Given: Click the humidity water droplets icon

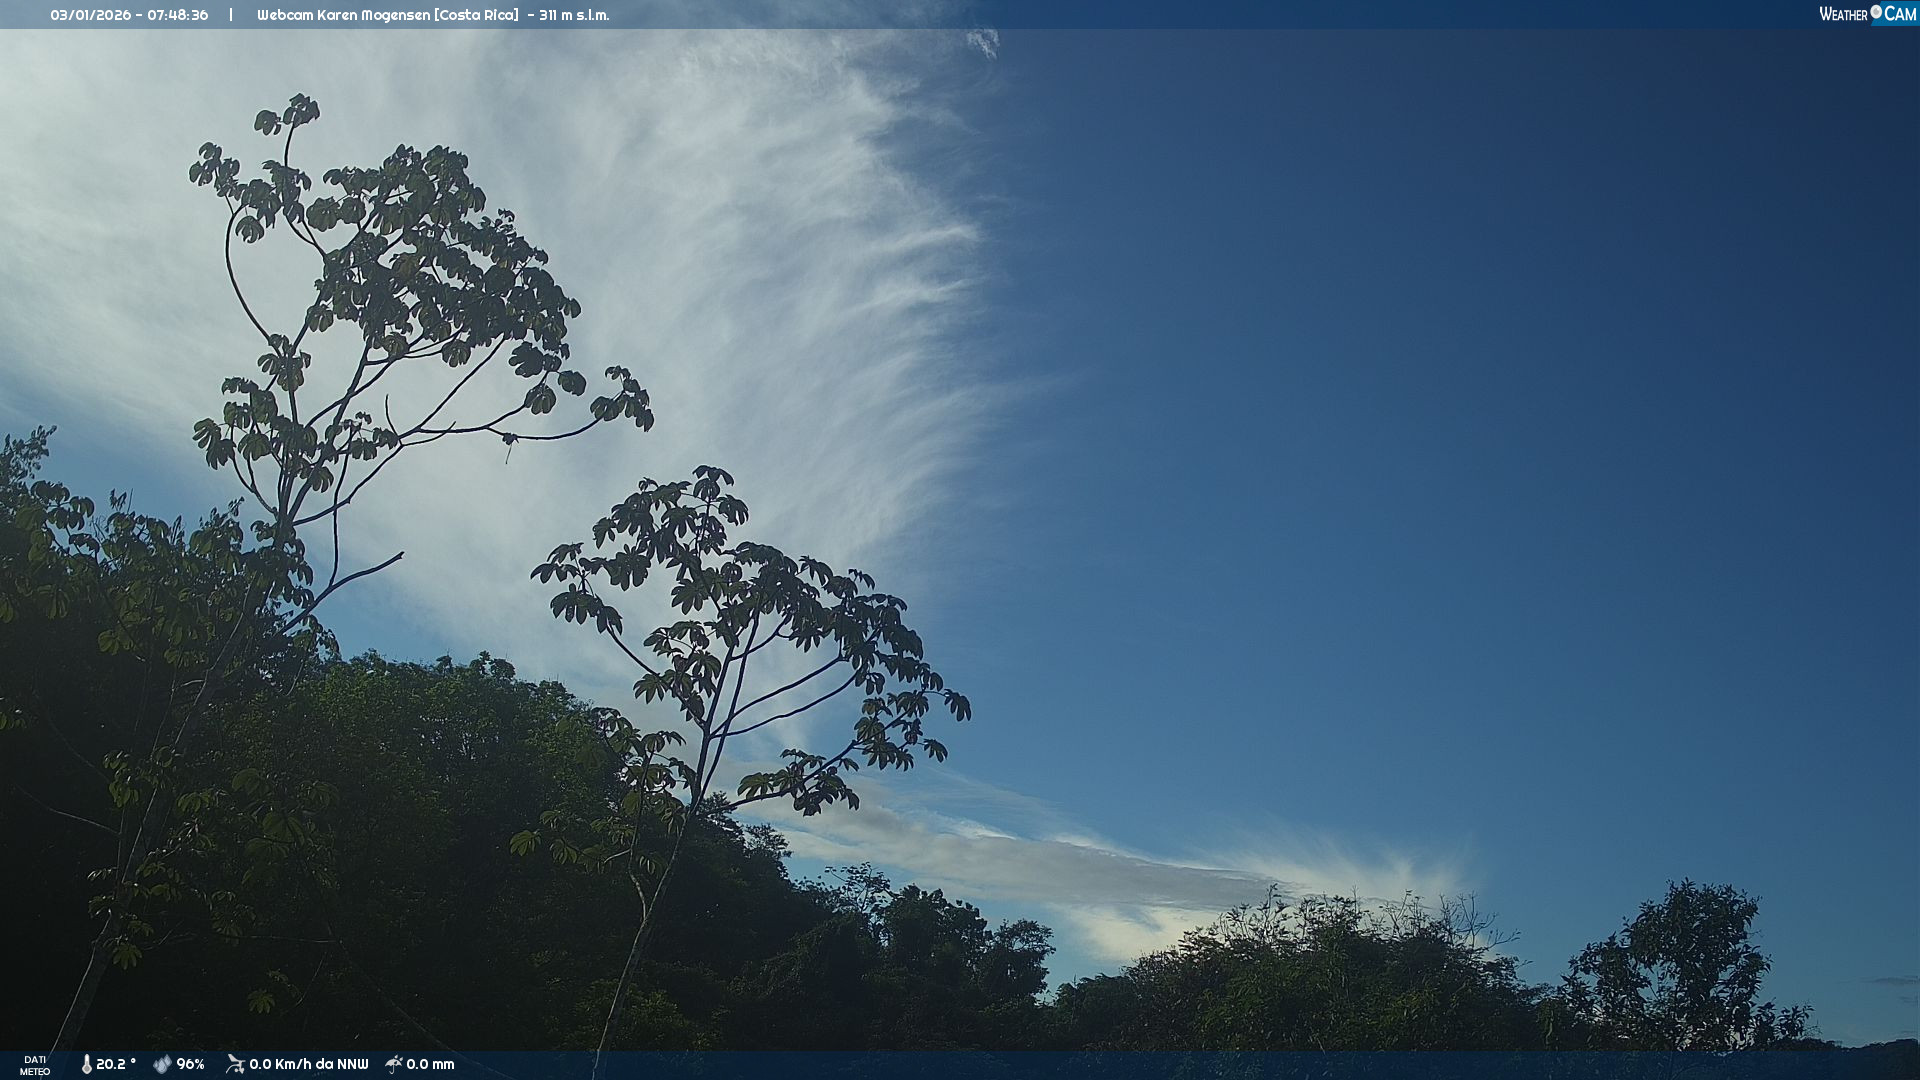Looking at the screenshot, I should (x=162, y=1065).
